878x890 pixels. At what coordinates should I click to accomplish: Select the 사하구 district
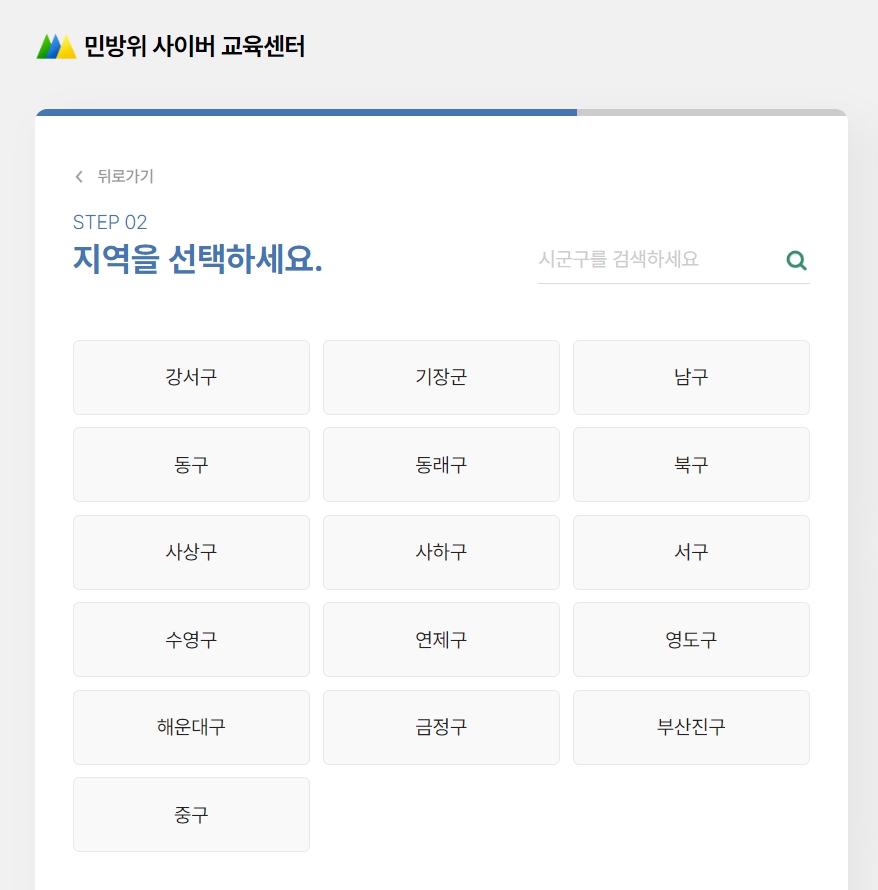tap(441, 552)
